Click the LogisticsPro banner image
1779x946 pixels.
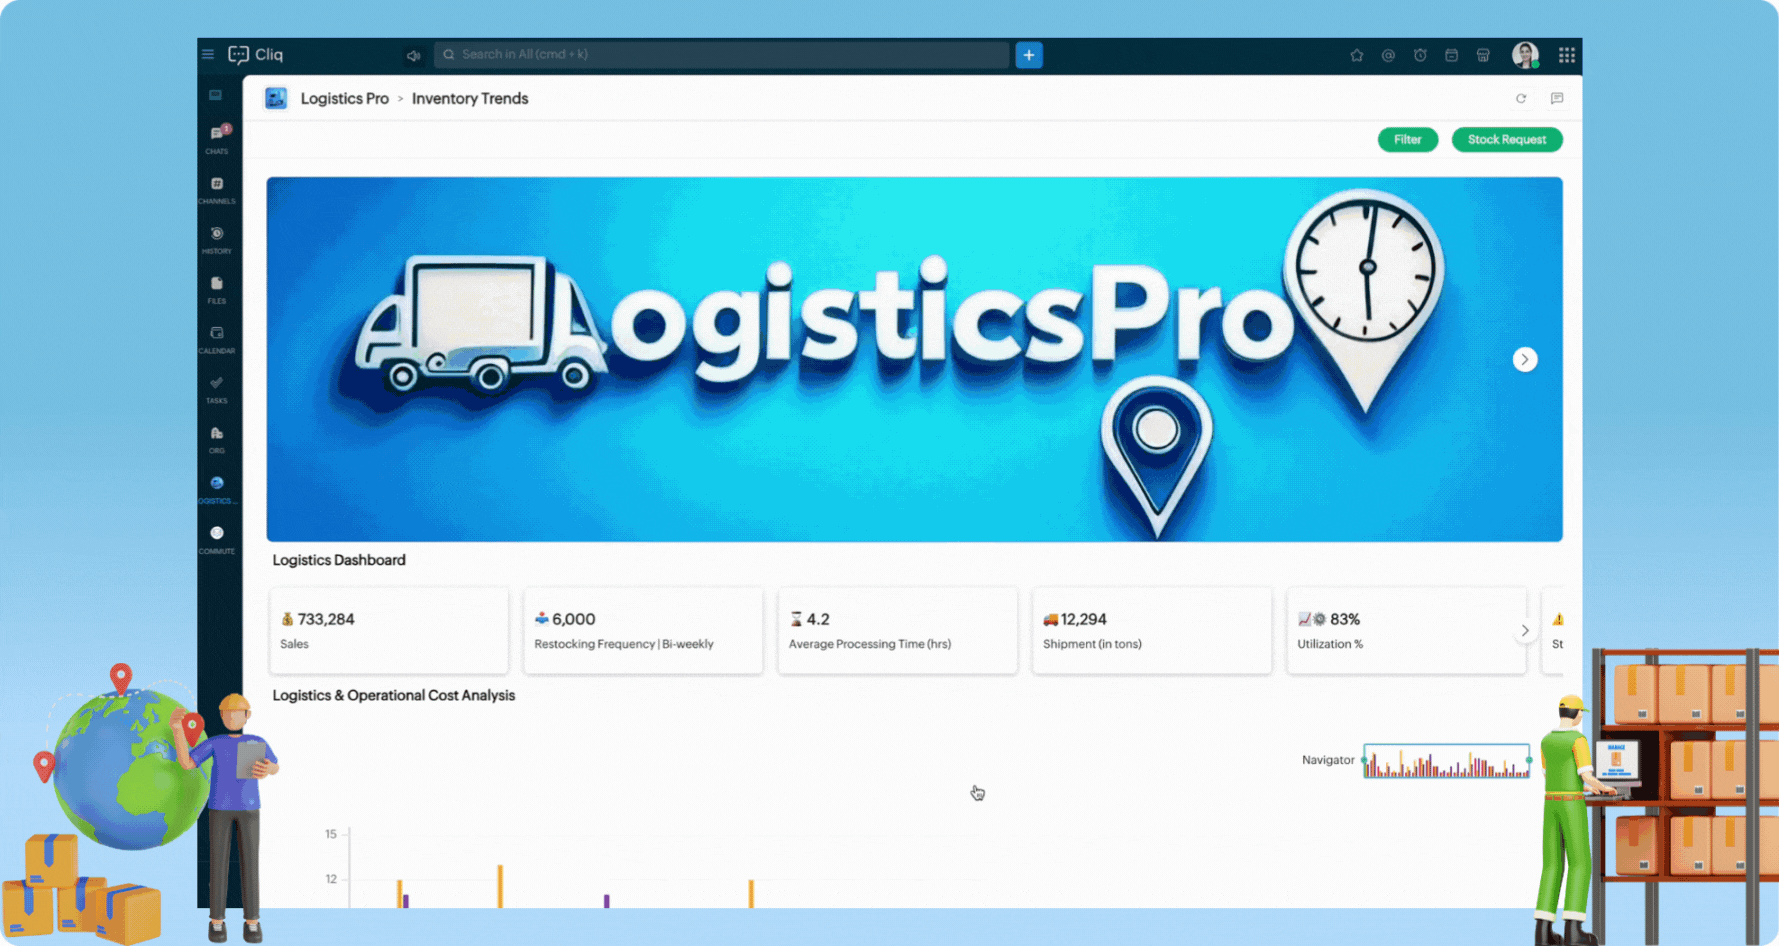[914, 359]
